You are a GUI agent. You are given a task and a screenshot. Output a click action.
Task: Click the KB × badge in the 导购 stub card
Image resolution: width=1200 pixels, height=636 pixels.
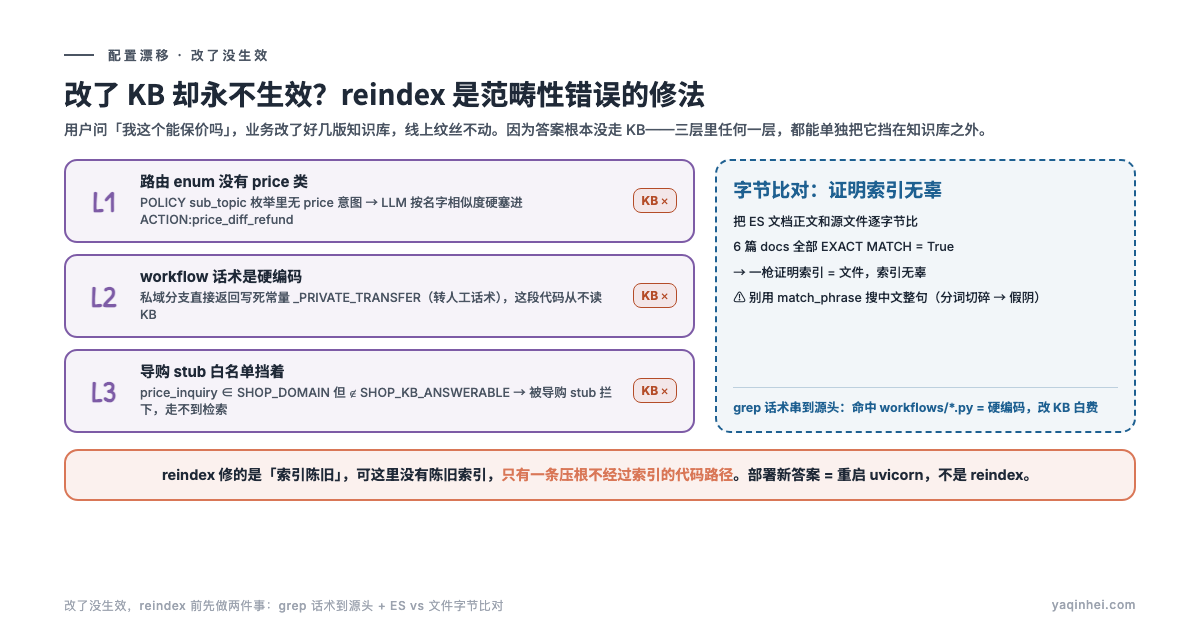655,391
